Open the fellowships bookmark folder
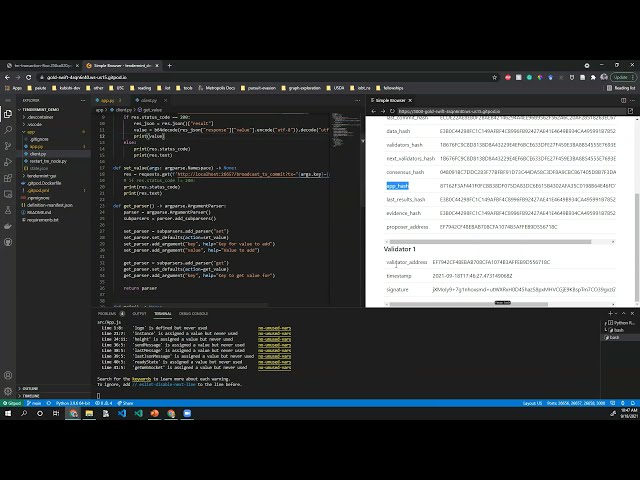Image resolution: width=640 pixels, height=480 pixels. coord(389,88)
